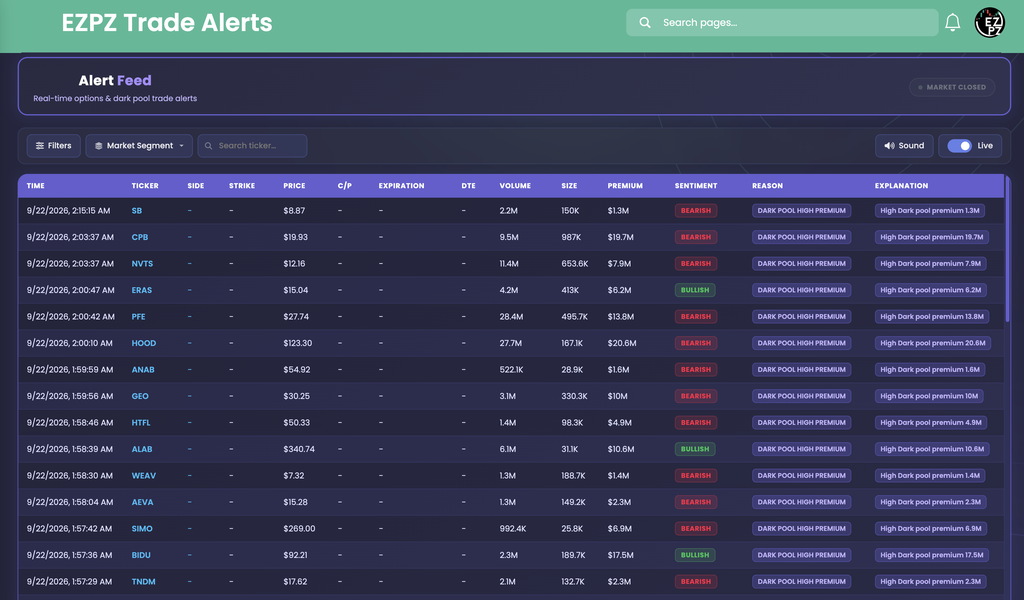Open EZPZ profile avatar
Image resolution: width=1024 pixels, height=600 pixels.
pyautogui.click(x=989, y=23)
